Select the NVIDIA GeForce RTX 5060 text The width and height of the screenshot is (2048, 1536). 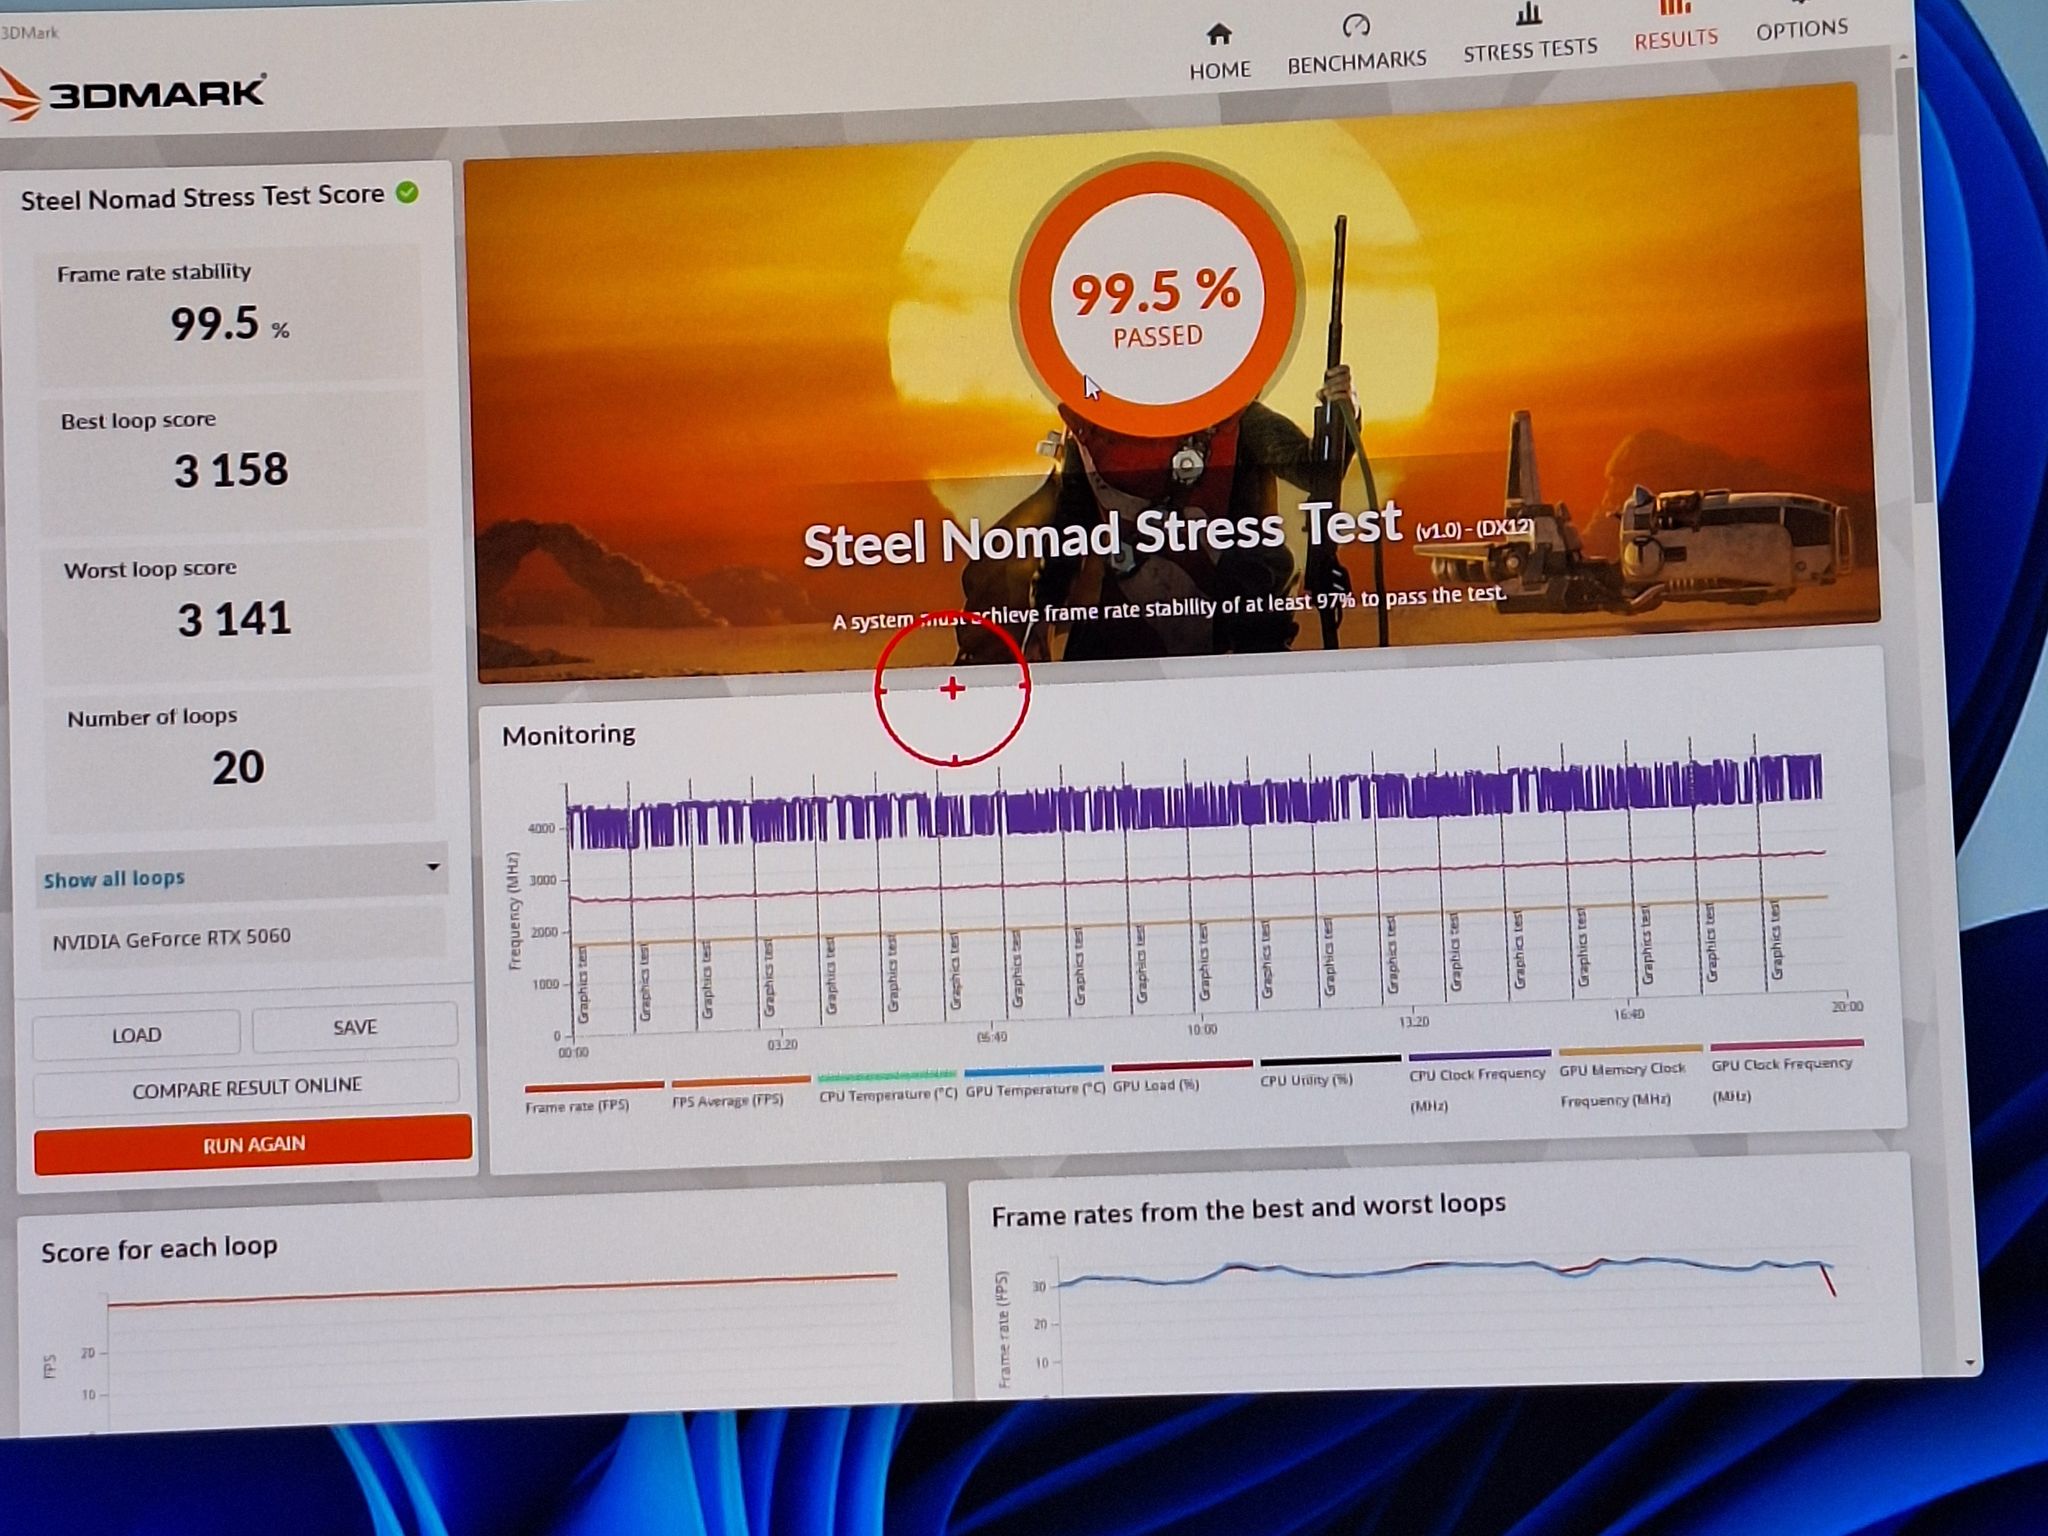point(171,938)
